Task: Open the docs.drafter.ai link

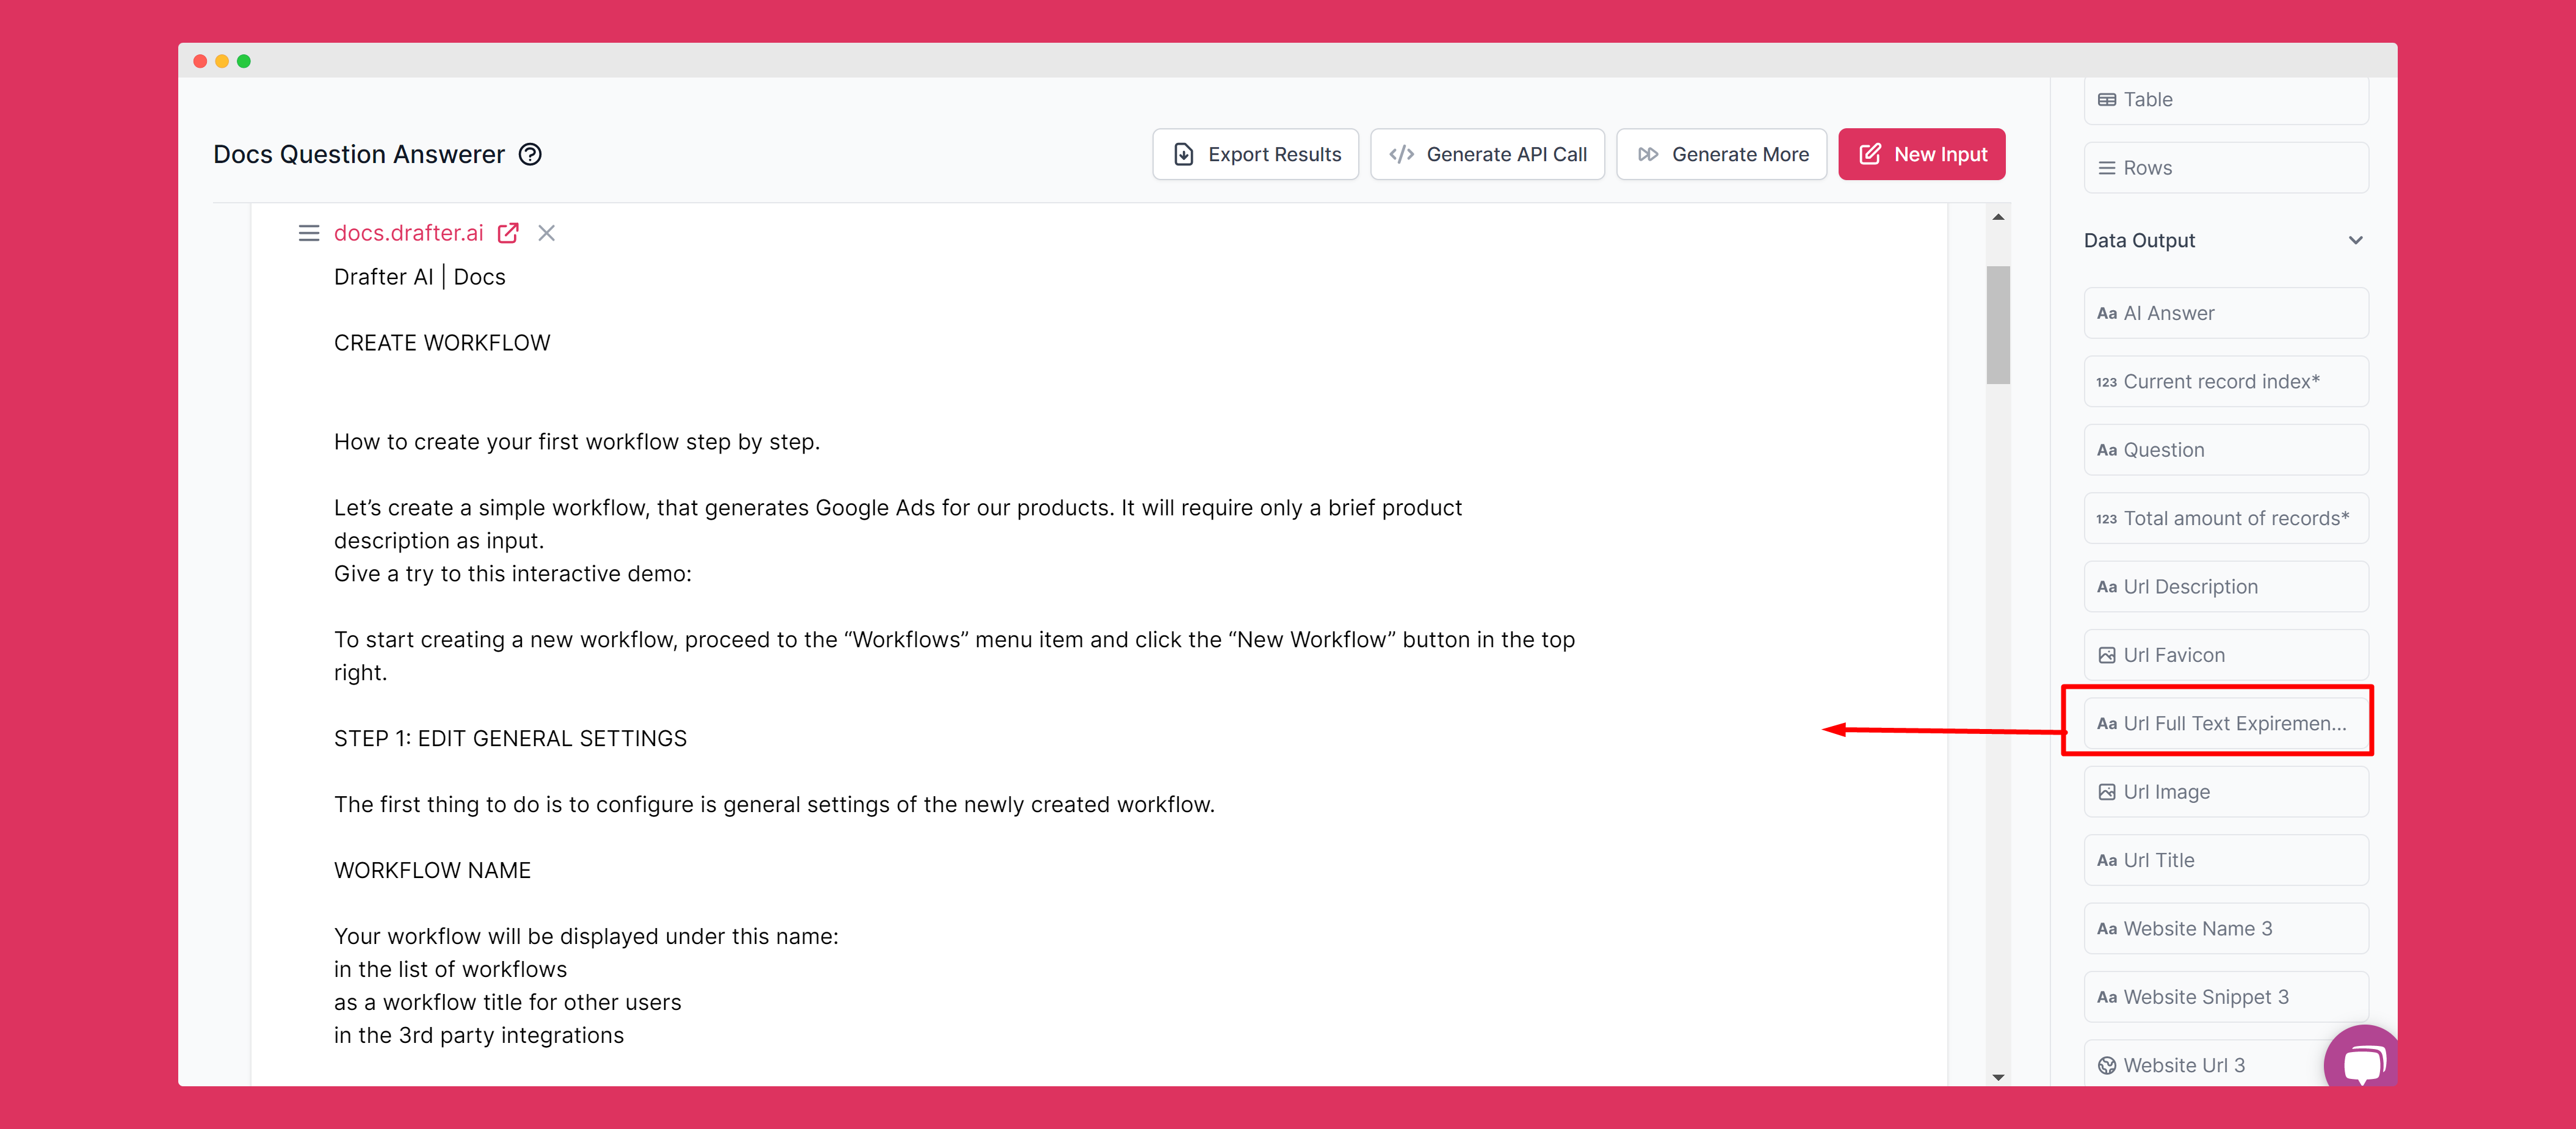Action: 408,233
